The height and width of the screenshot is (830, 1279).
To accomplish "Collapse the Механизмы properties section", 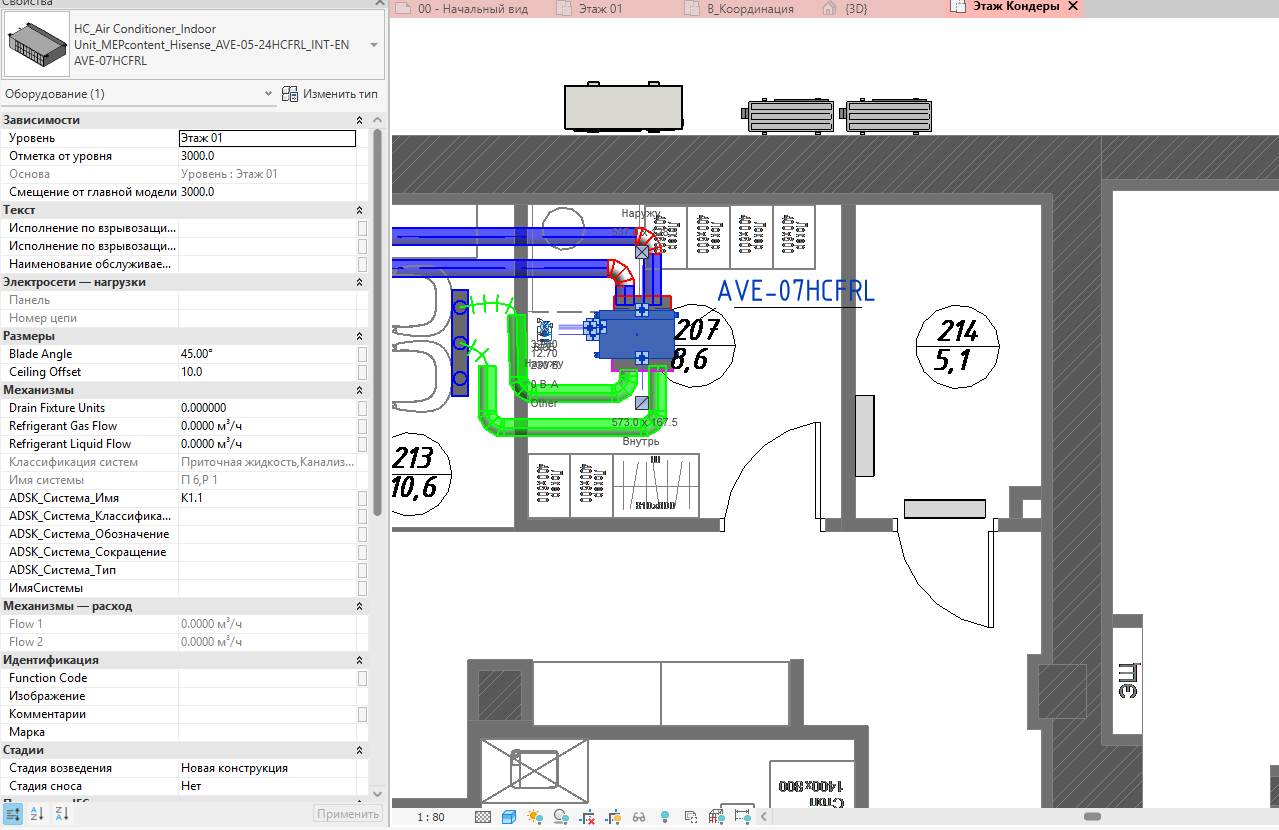I will point(359,390).
